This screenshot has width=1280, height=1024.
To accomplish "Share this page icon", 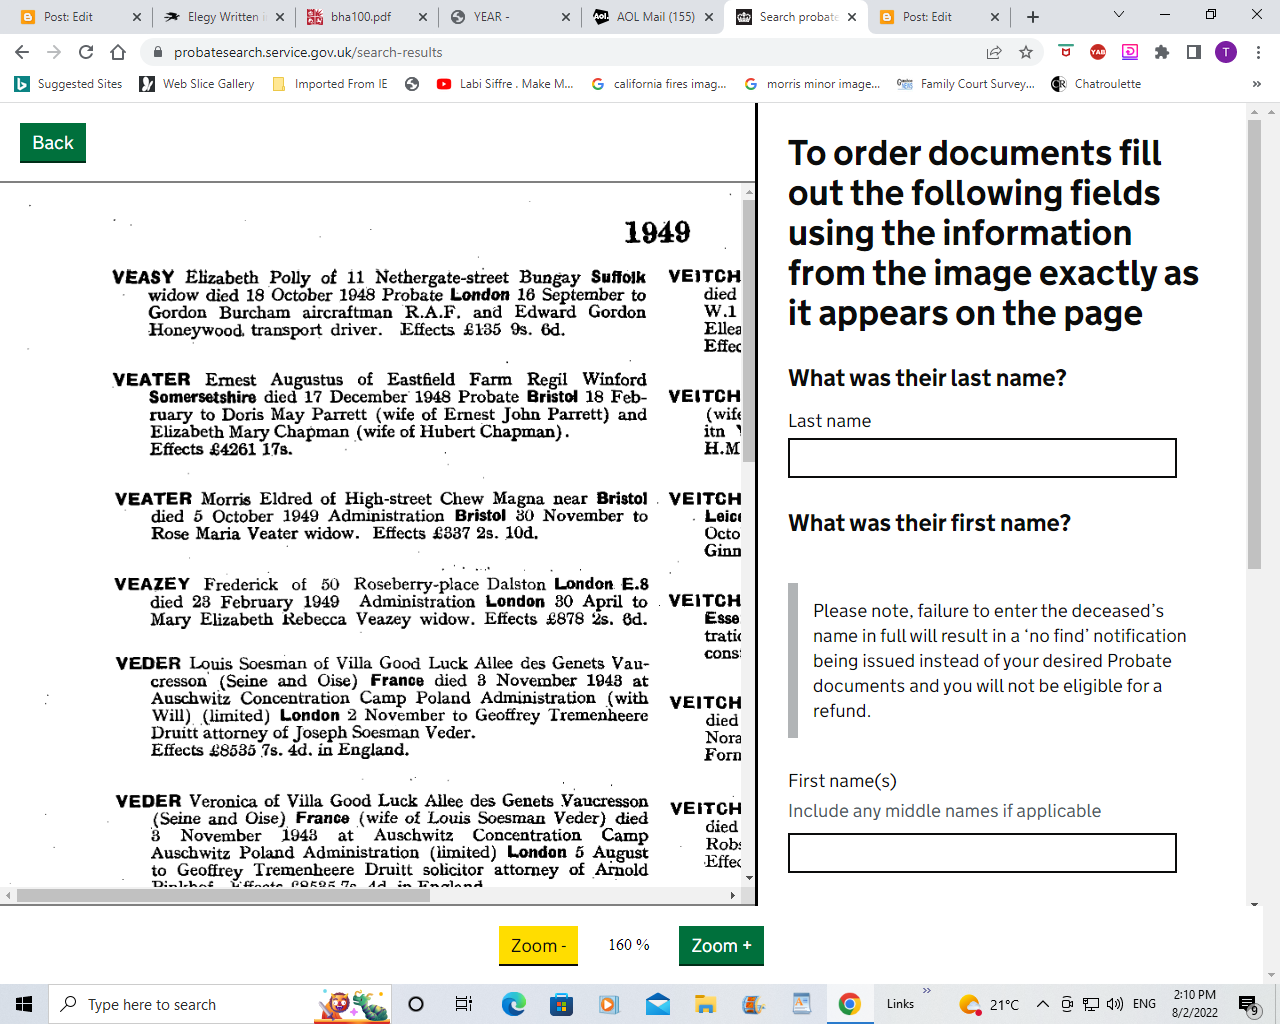I will pos(994,52).
